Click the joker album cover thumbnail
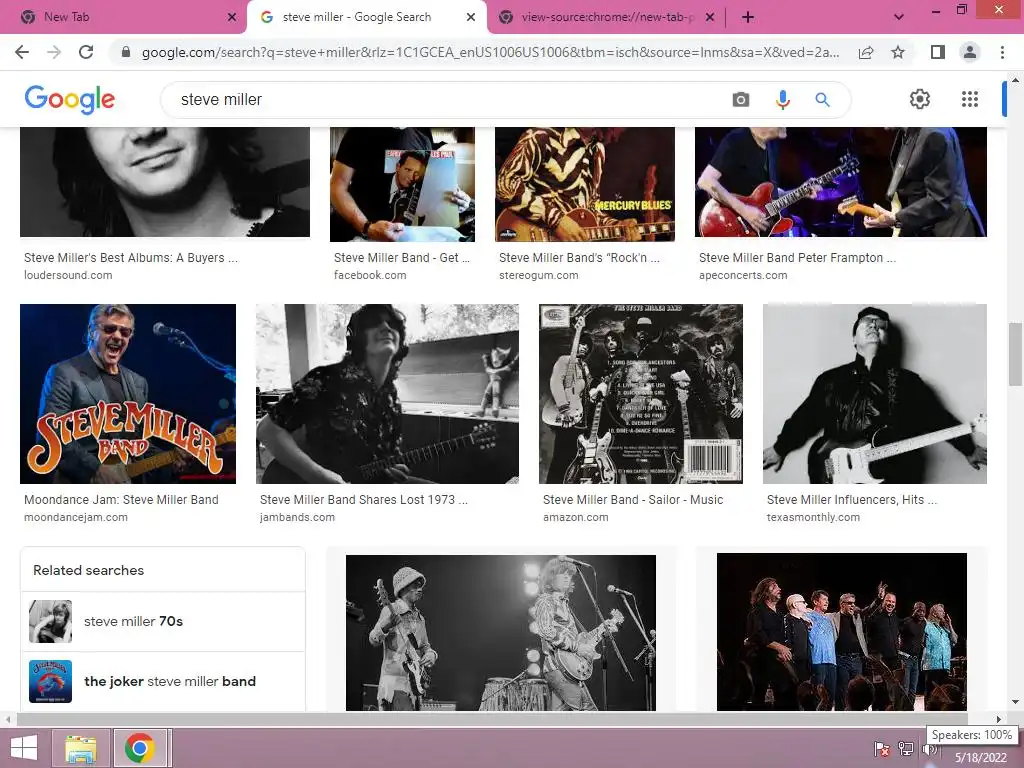The width and height of the screenshot is (1024, 768). pyautogui.click(x=50, y=681)
